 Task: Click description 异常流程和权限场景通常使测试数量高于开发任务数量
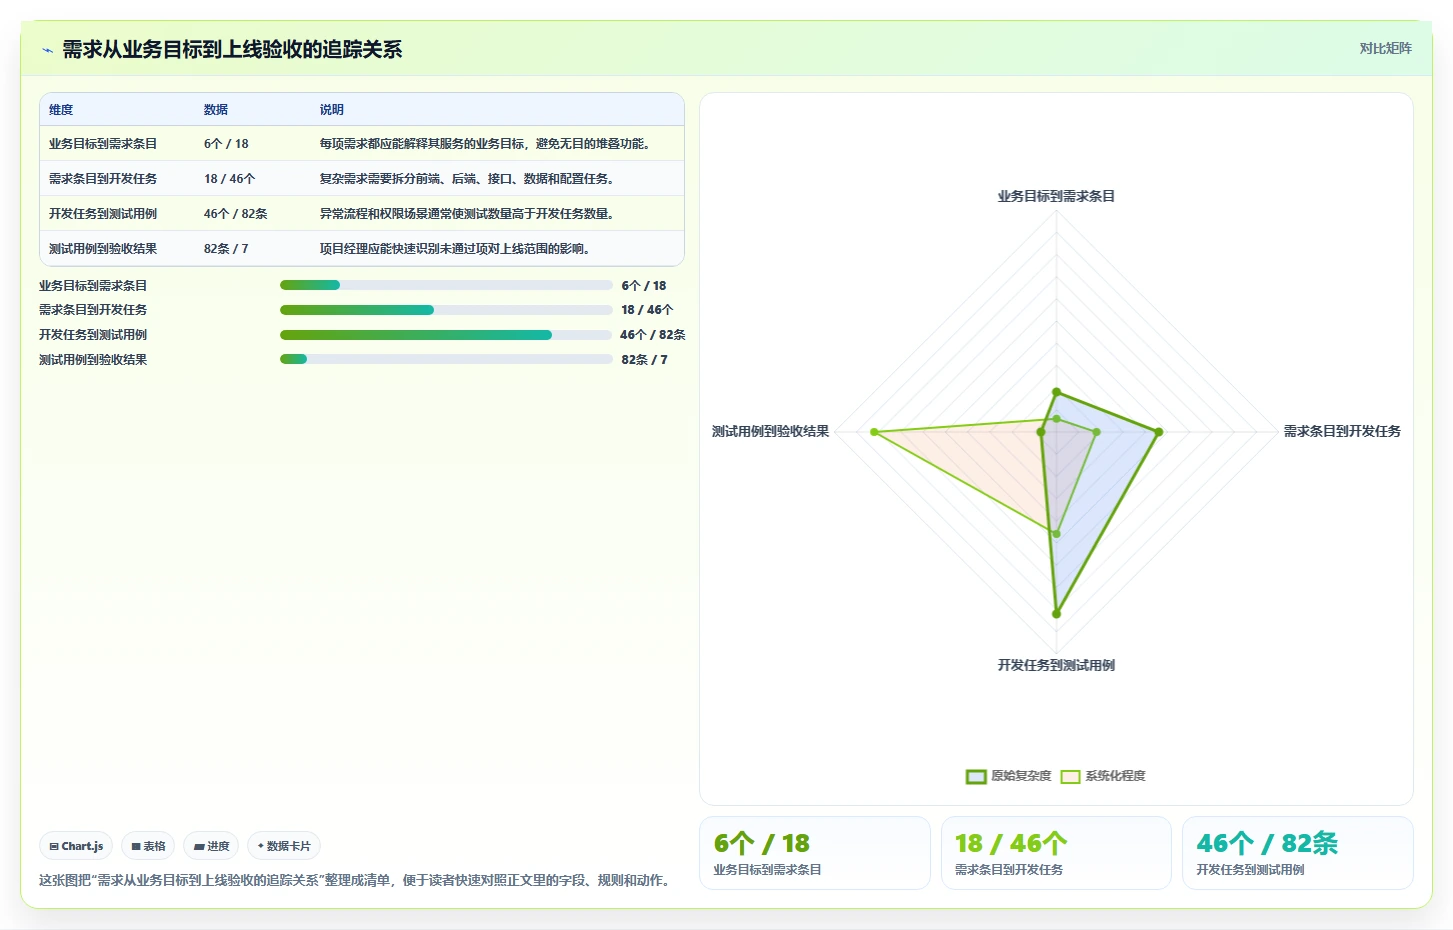466,214
